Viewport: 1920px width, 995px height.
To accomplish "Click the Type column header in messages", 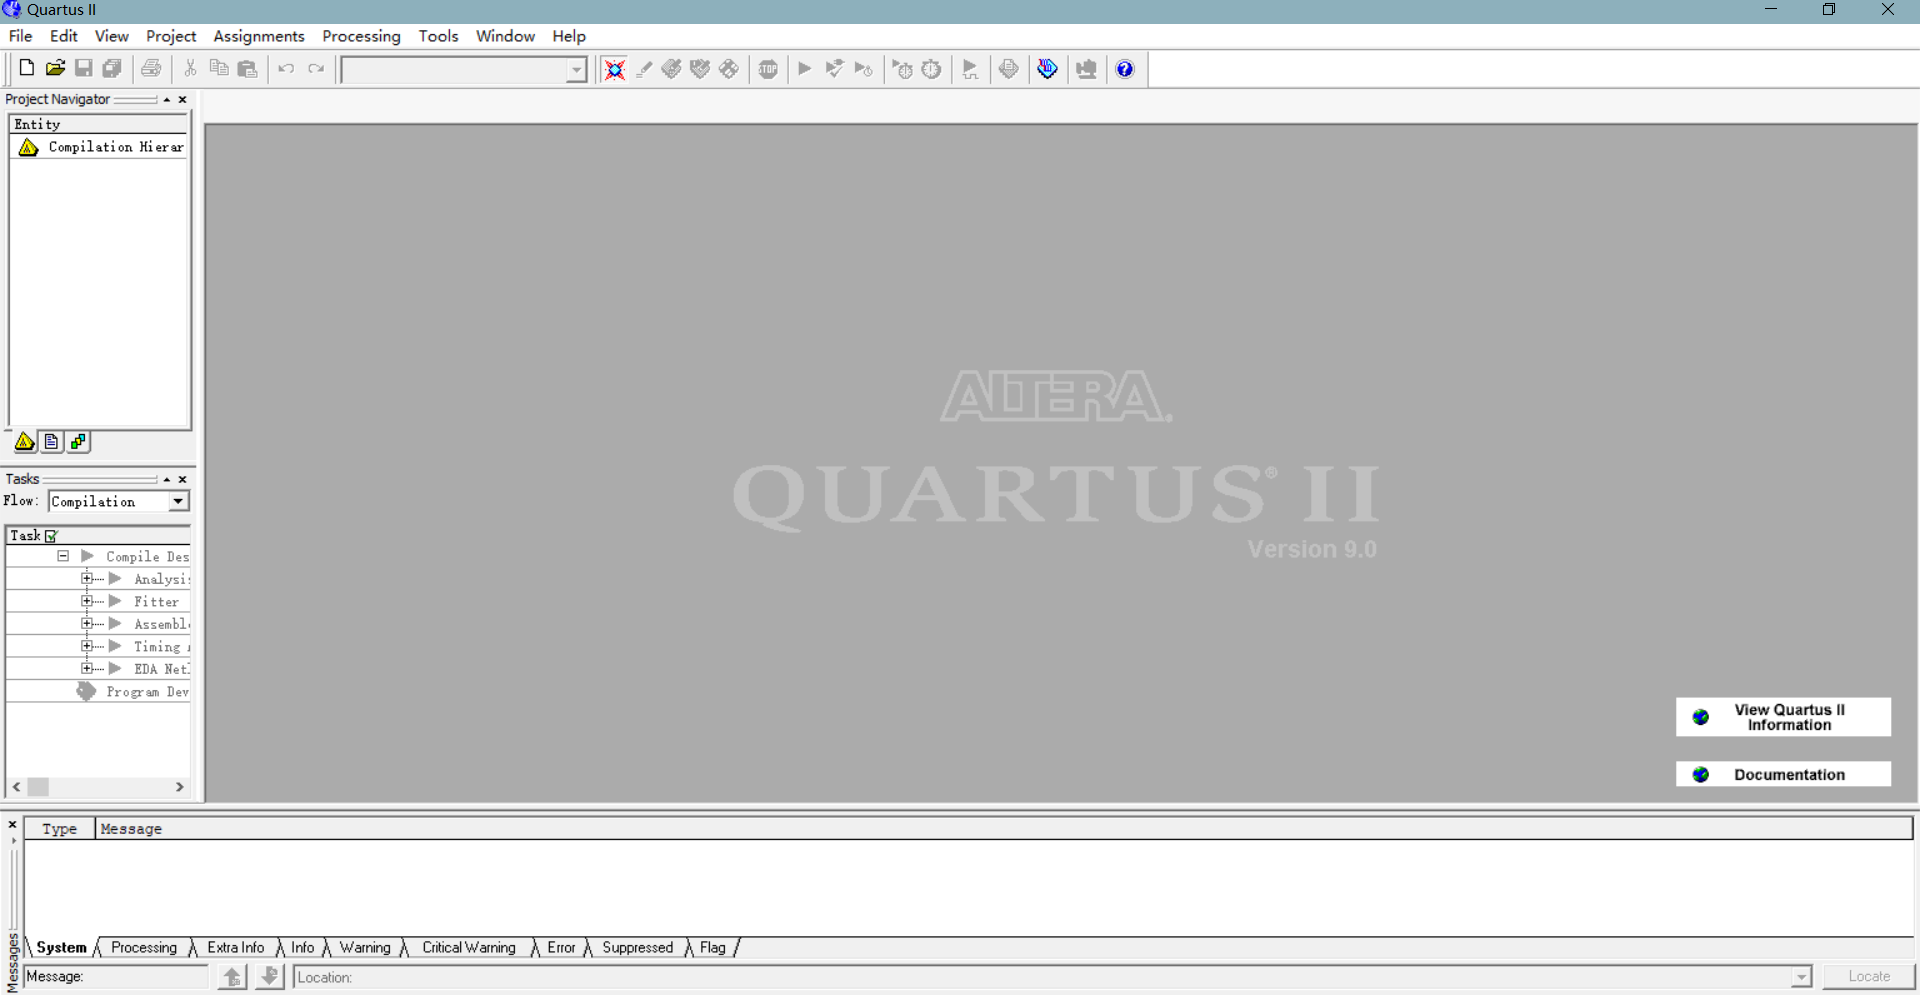I will (59, 829).
